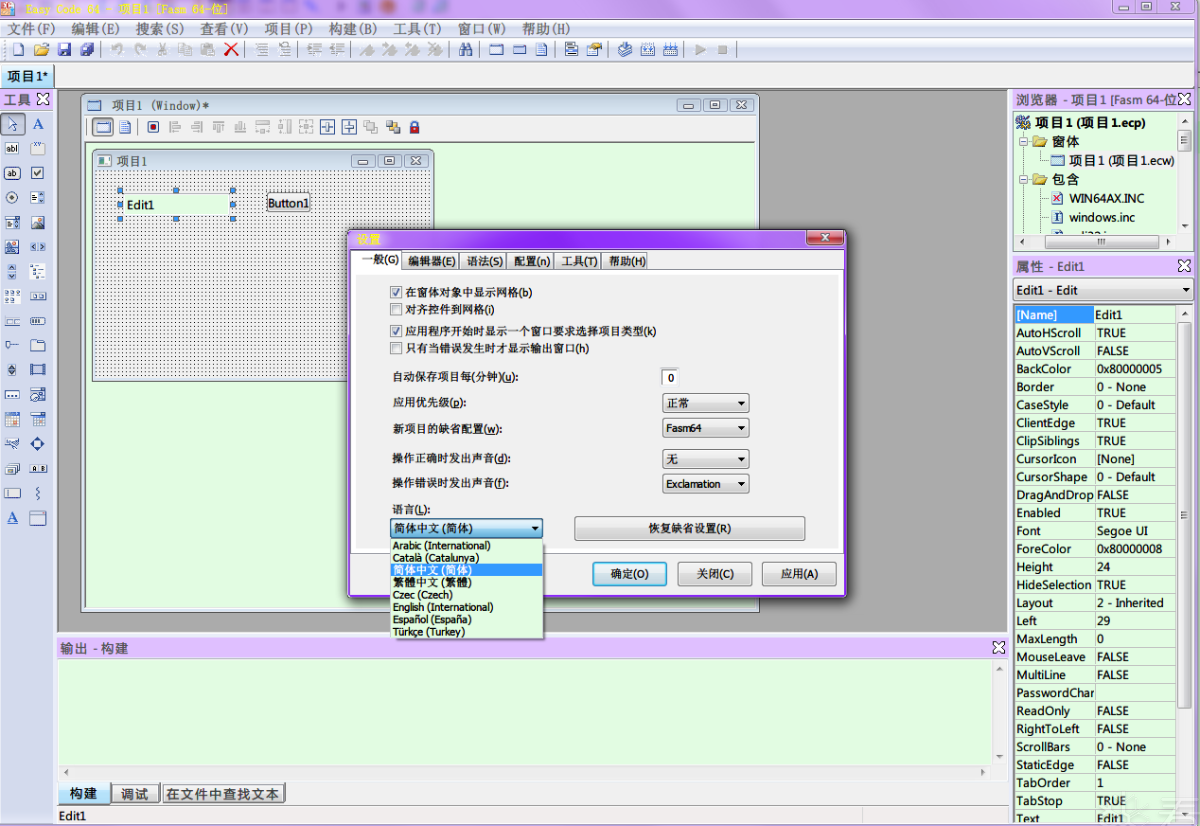
Task: Select the underlined A hyperlink tool
Action: click(x=13, y=518)
